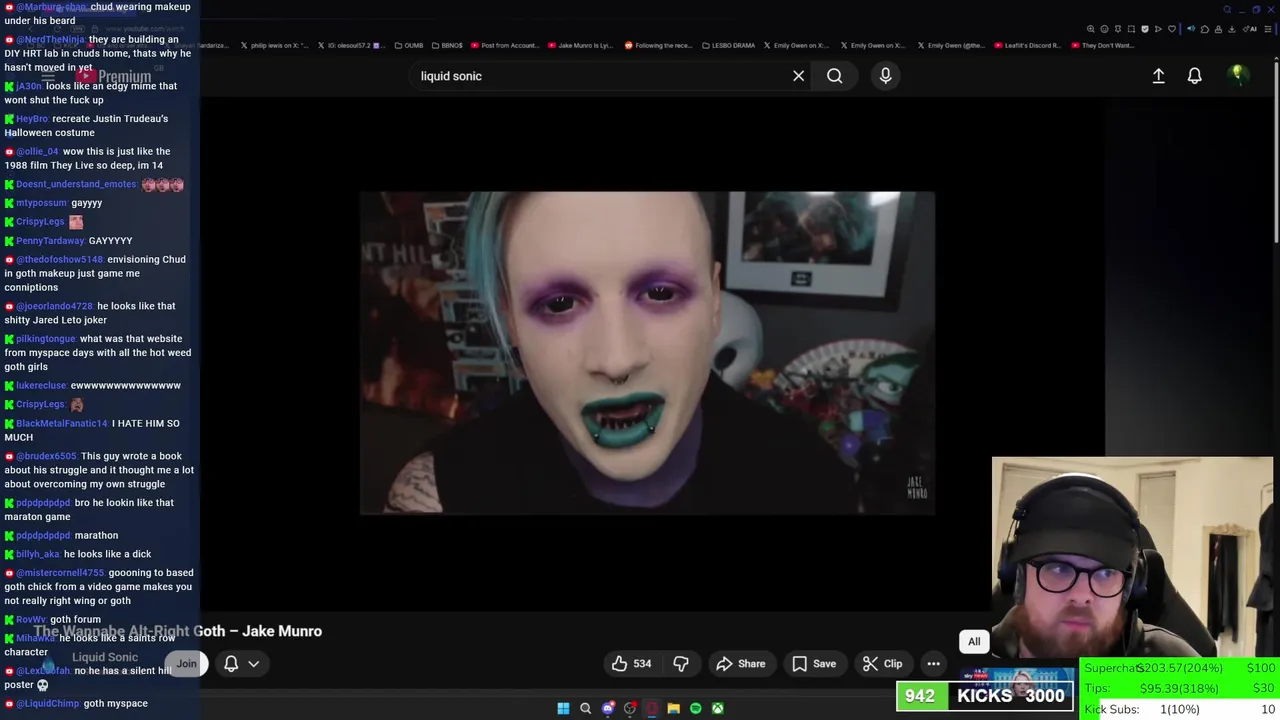Open the YouTube create/upload icon
The width and height of the screenshot is (1280, 720).
pos(1158,76)
